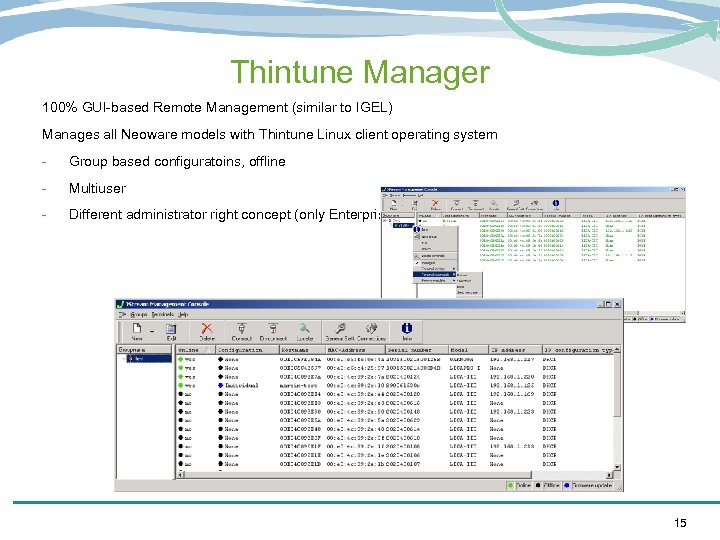Image resolution: width=720 pixels, height=540 pixels.
Task: Sort by the Configuration column header
Action: [247, 350]
